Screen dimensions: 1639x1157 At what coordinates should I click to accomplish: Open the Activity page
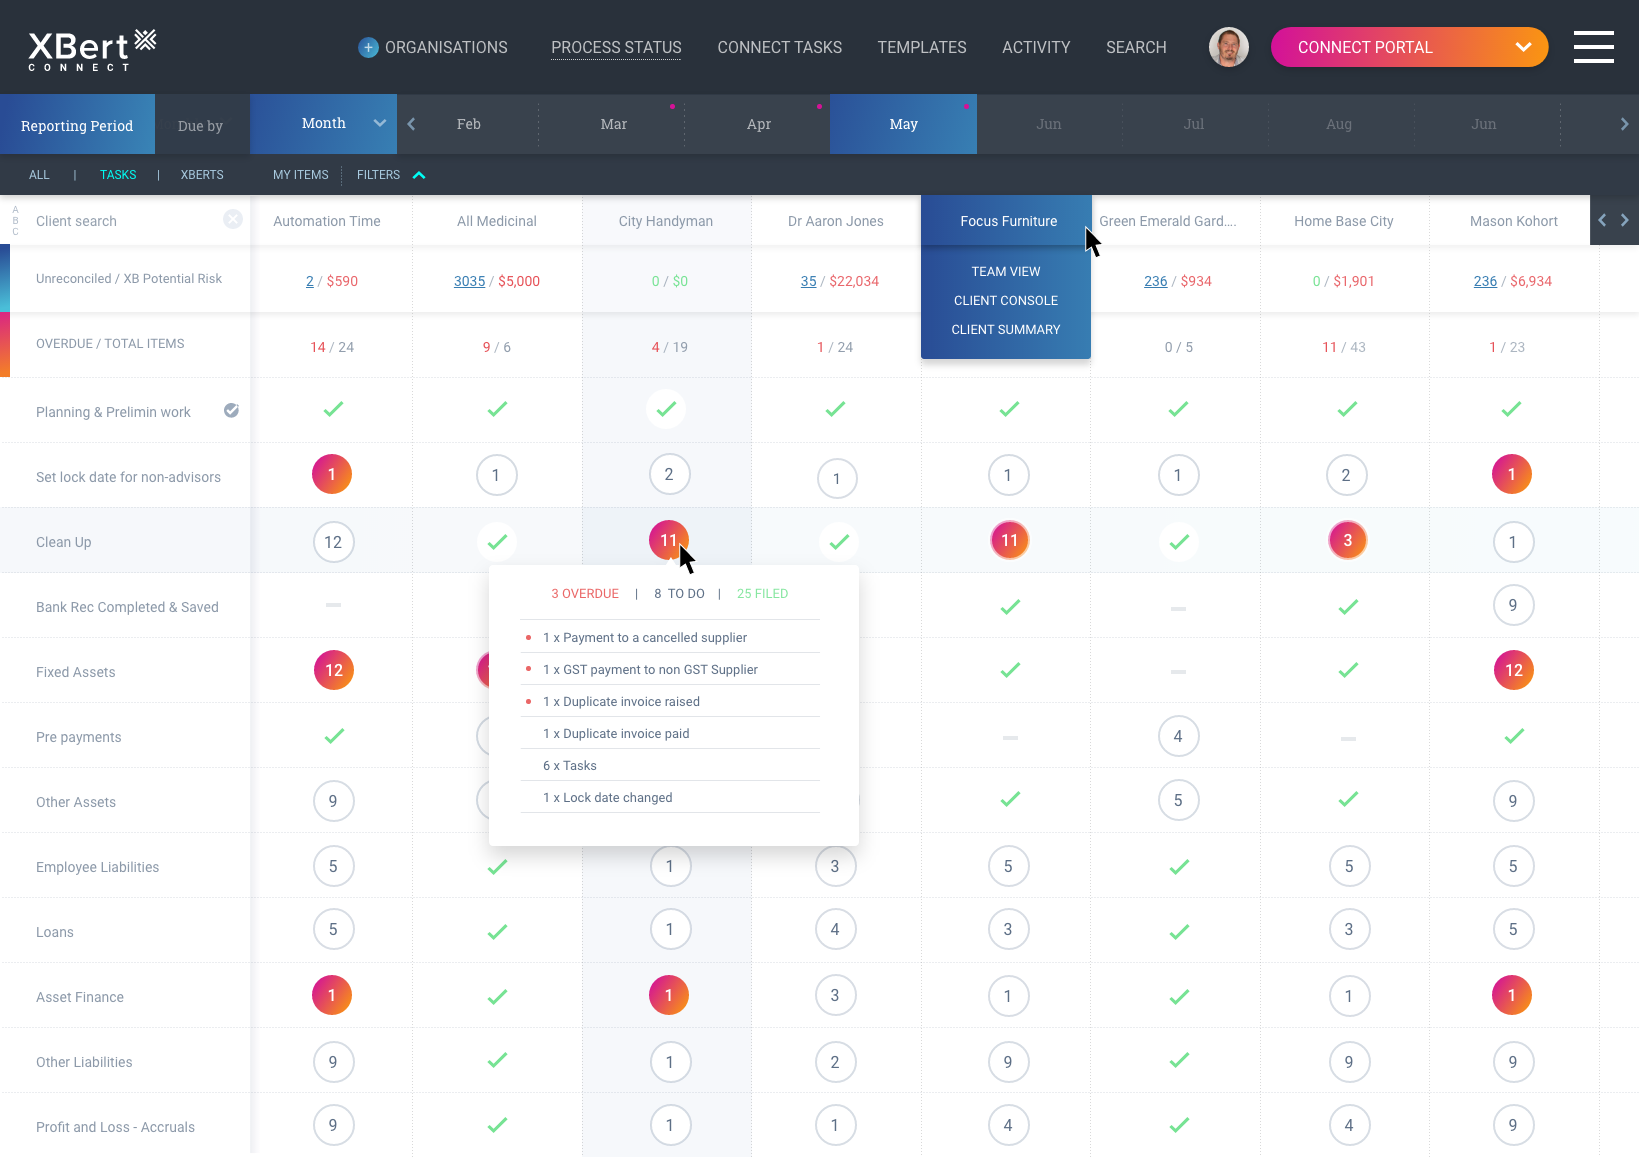pyautogui.click(x=1036, y=47)
